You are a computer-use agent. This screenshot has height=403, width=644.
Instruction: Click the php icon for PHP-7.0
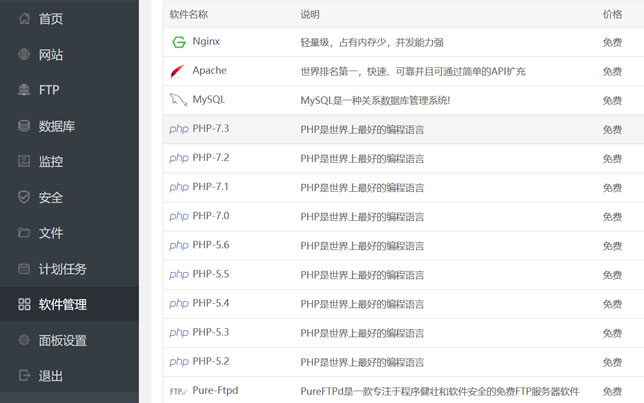[179, 217]
